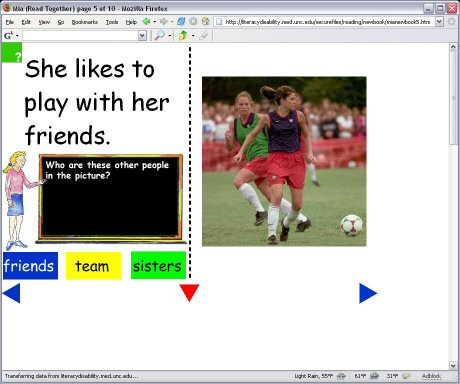This screenshot has height=384, width=460.
Task: Click the green Up directory arrow icon
Action: [x=183, y=35]
